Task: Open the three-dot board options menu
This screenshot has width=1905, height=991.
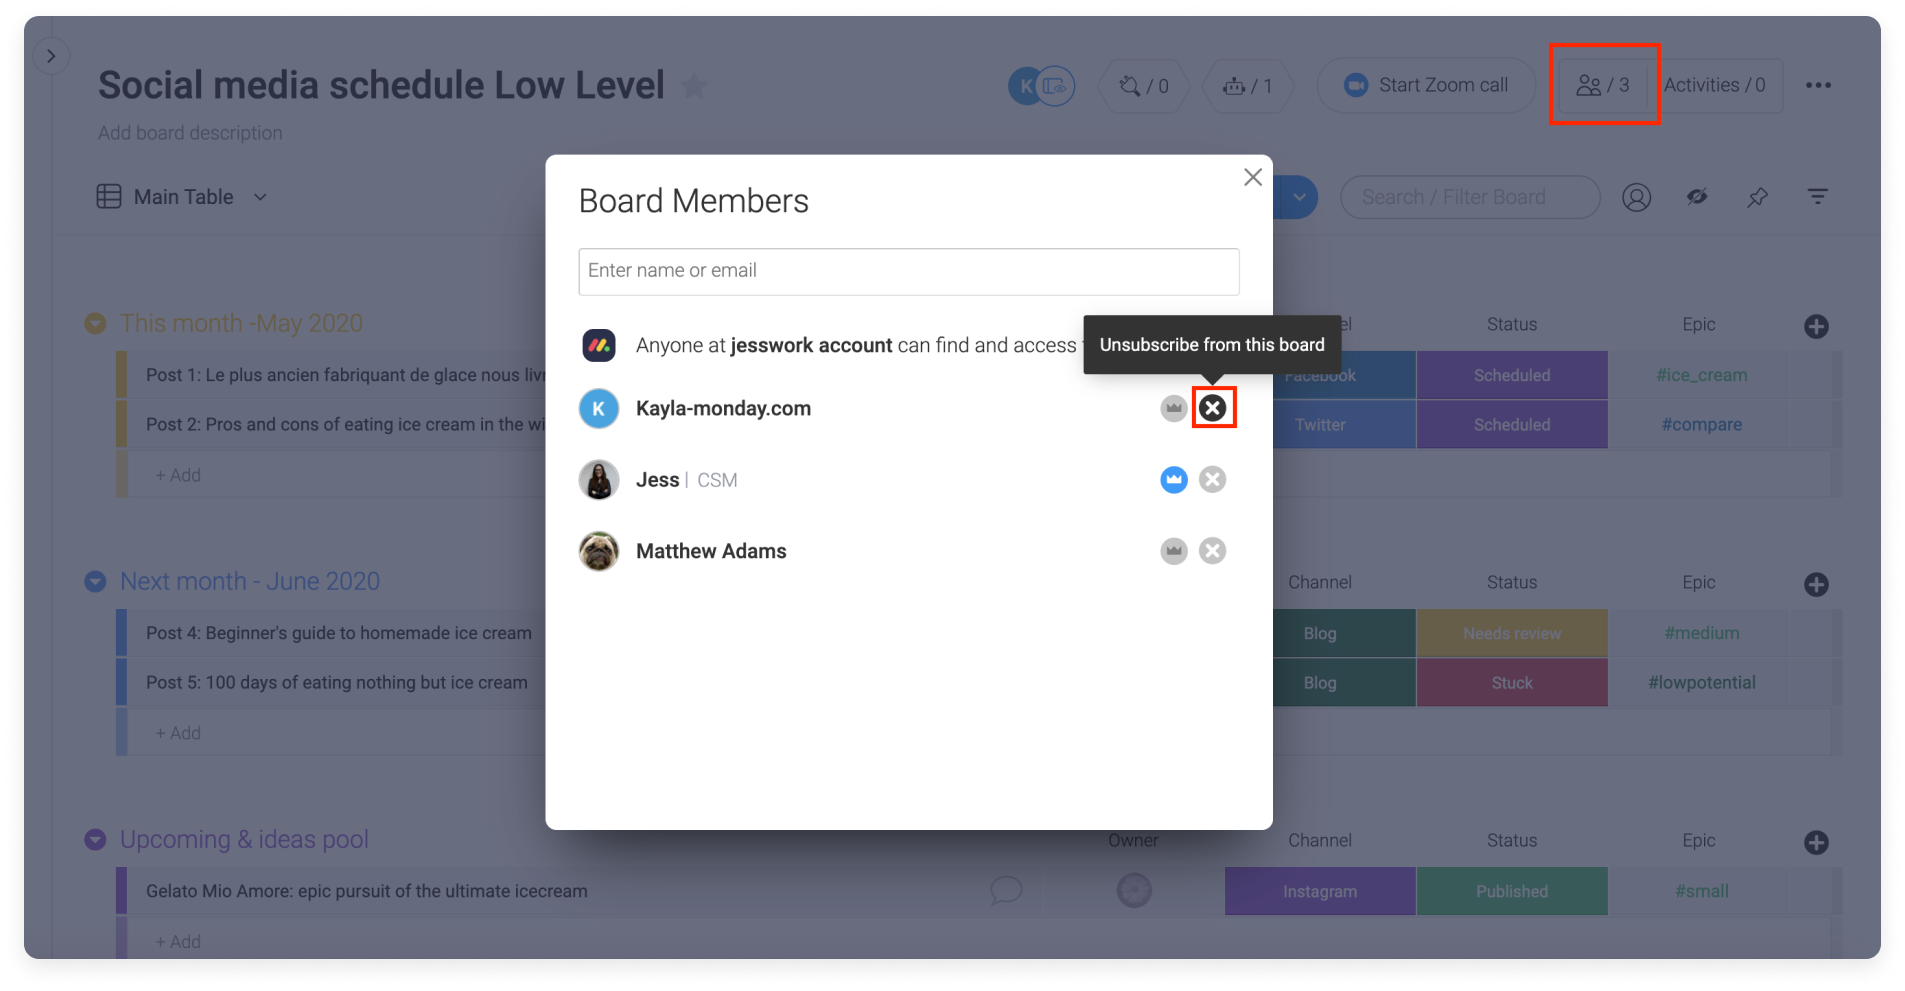Action: pos(1818,85)
